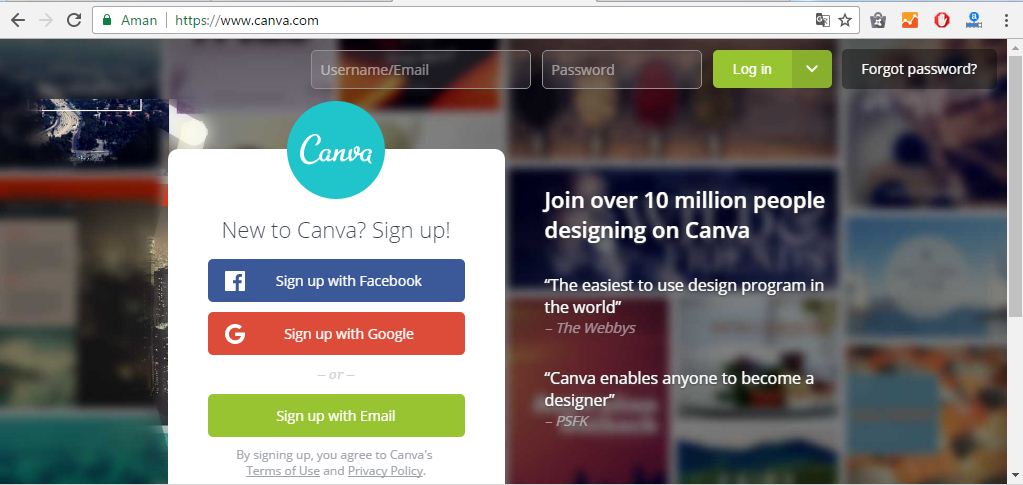This screenshot has width=1023, height=485.
Task: Click the browser forward arrow
Action: point(46,20)
